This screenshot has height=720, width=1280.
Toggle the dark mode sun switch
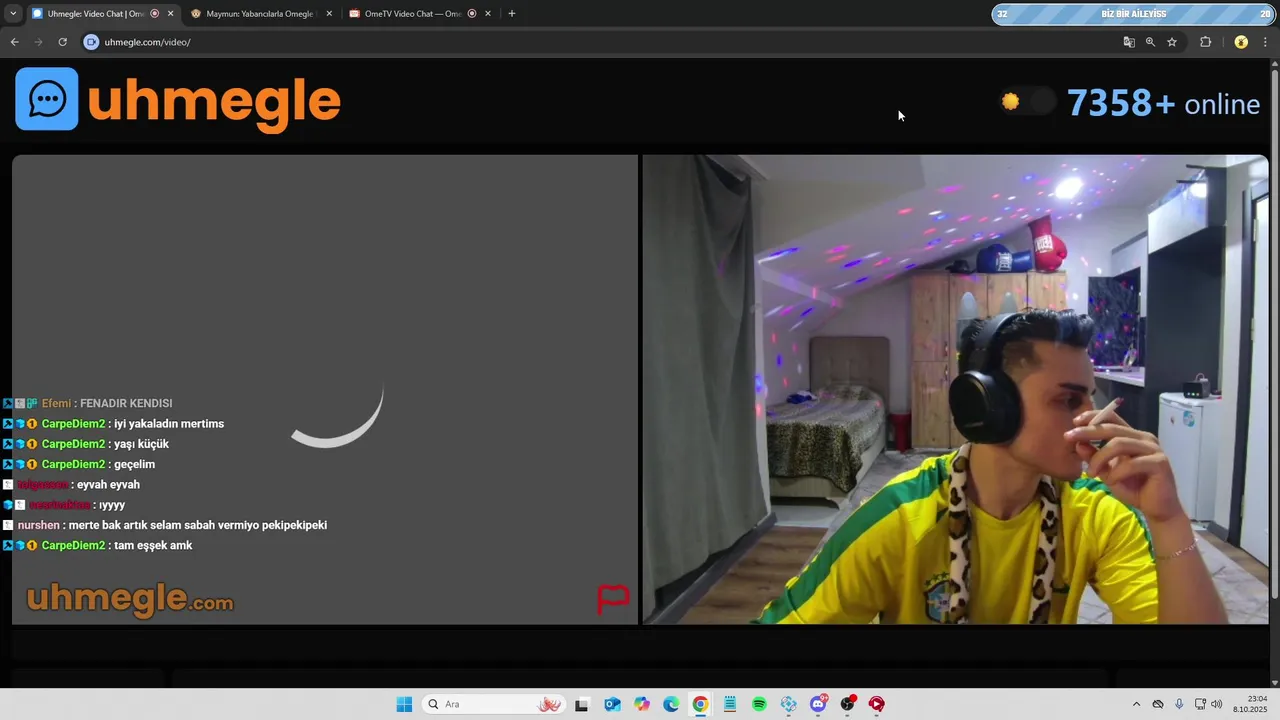pos(1027,101)
